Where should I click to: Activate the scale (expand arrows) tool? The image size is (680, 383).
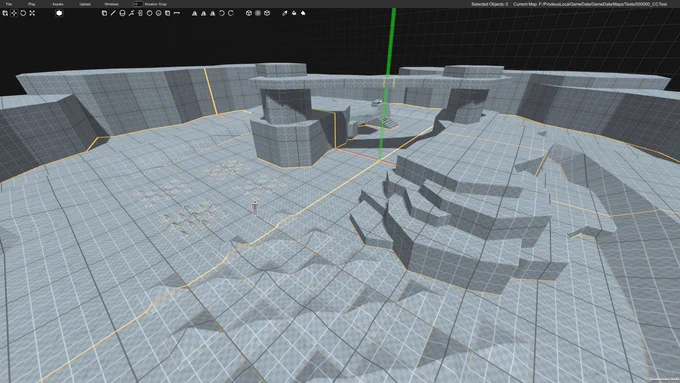(32, 13)
